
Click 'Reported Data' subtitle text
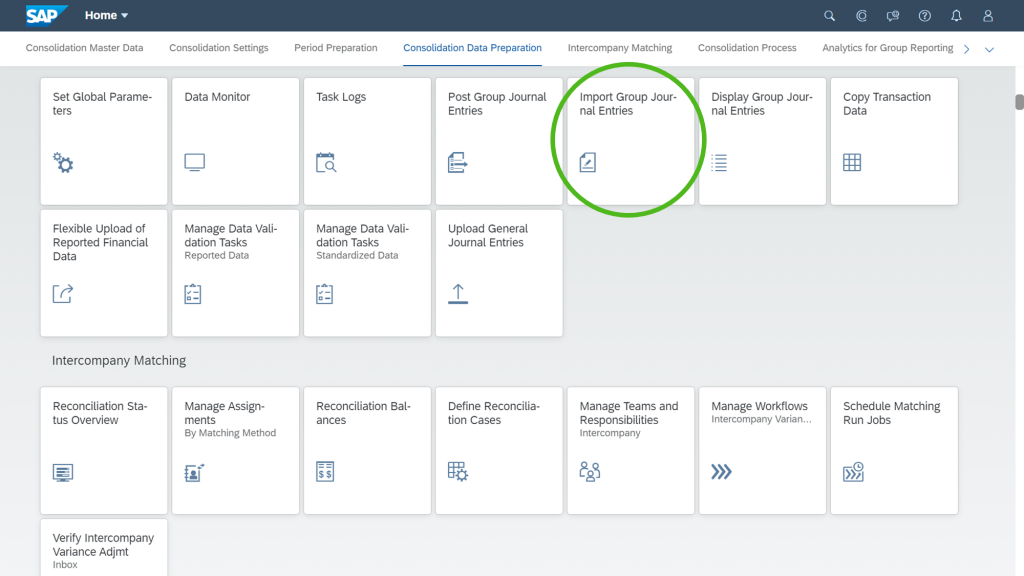tap(216, 255)
